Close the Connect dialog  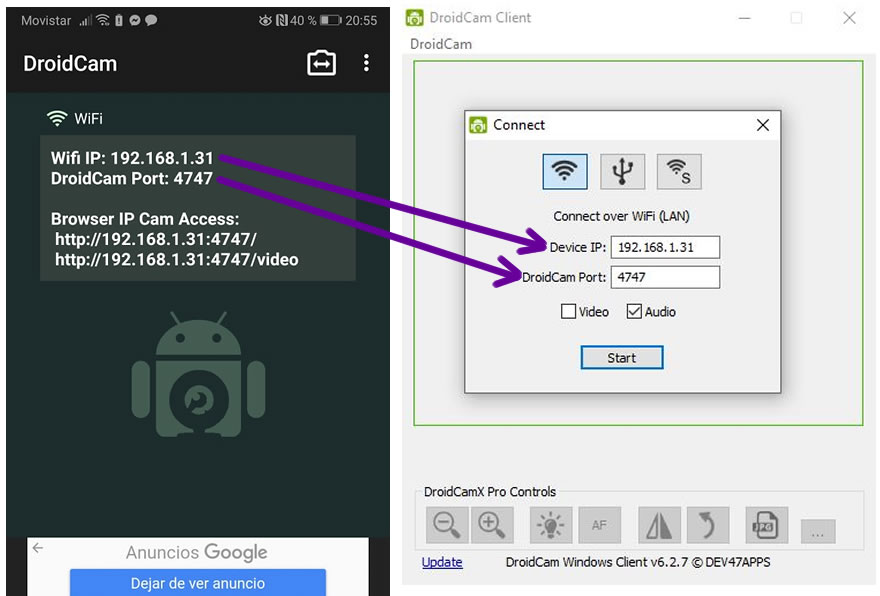763,125
